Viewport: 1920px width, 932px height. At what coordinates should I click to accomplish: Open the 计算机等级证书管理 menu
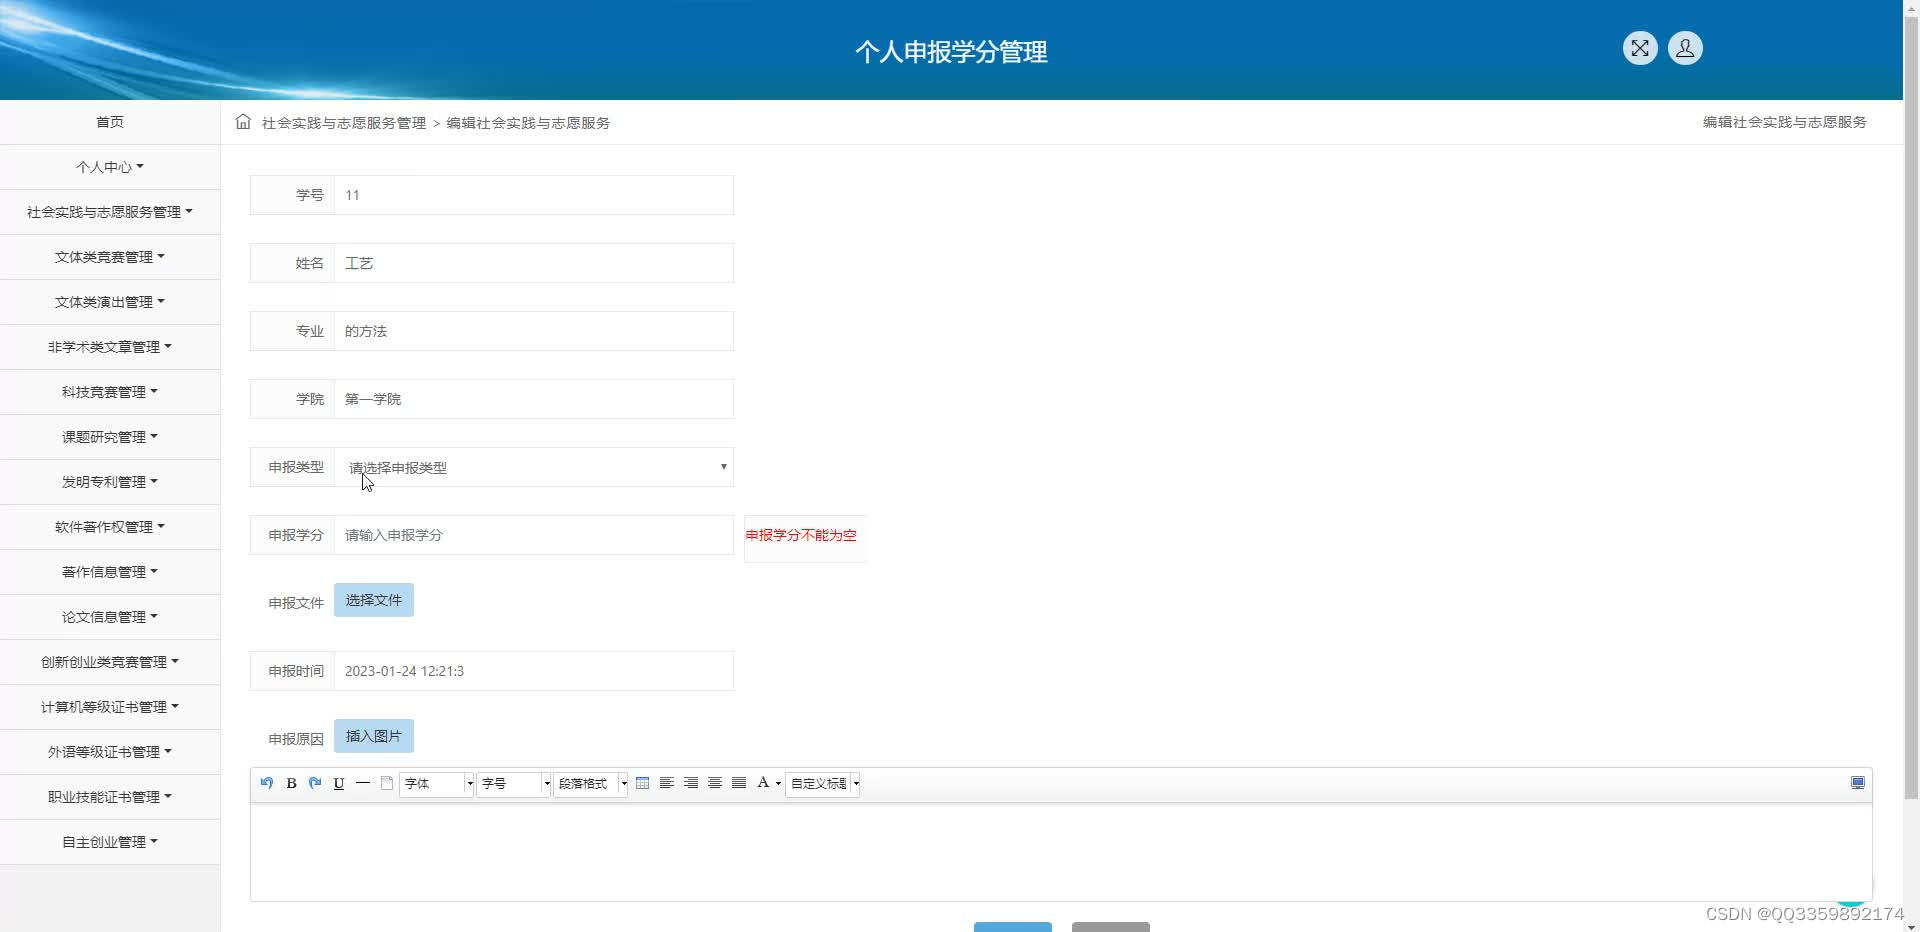(110, 707)
